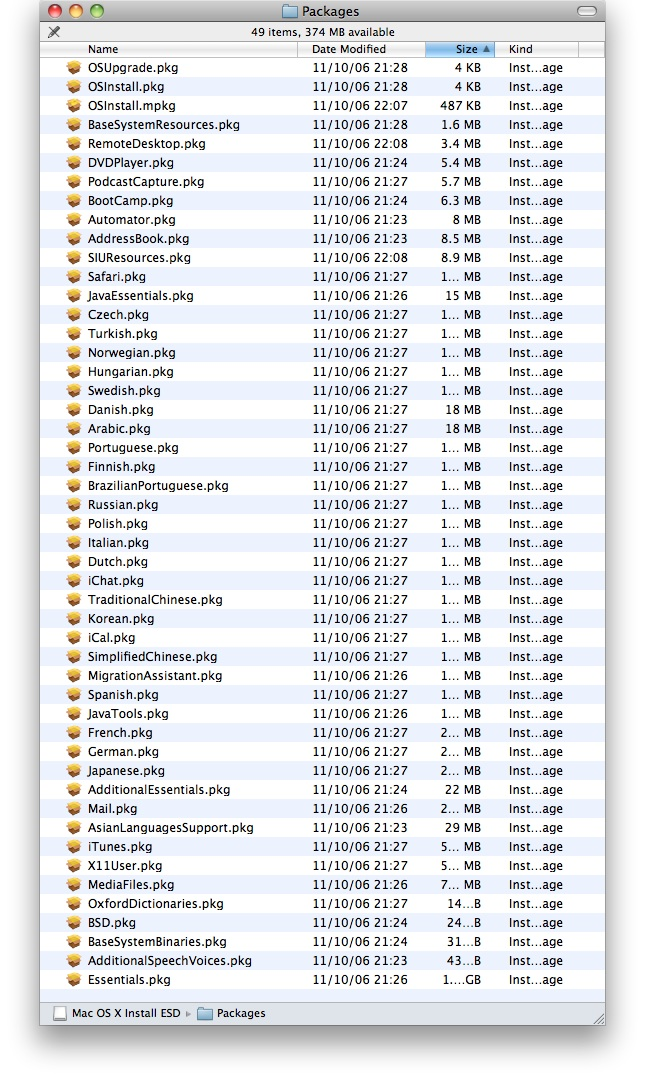Screen dimensions: 645x1080
Task: Select Turkish.pkg in the list
Action: 123,333
